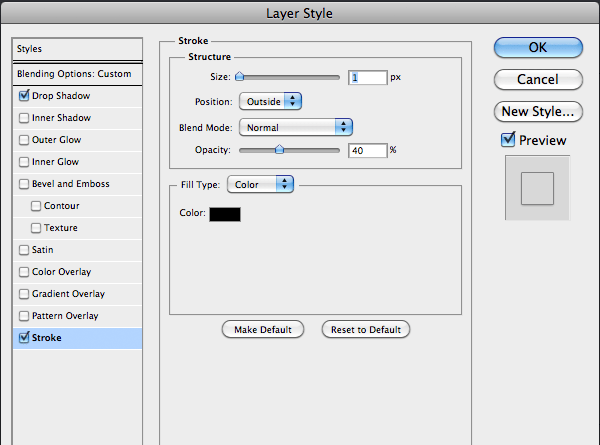The width and height of the screenshot is (600, 445).
Task: Click the Opacity slider handle
Action: click(x=279, y=149)
